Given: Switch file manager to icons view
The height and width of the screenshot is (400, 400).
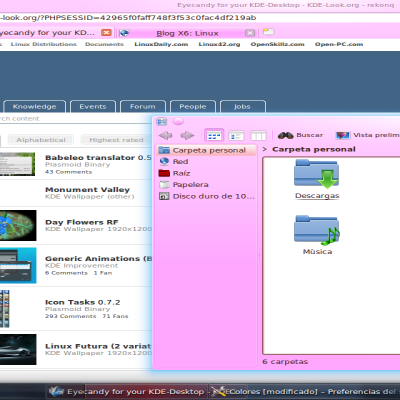Looking at the screenshot, I should [x=214, y=136].
